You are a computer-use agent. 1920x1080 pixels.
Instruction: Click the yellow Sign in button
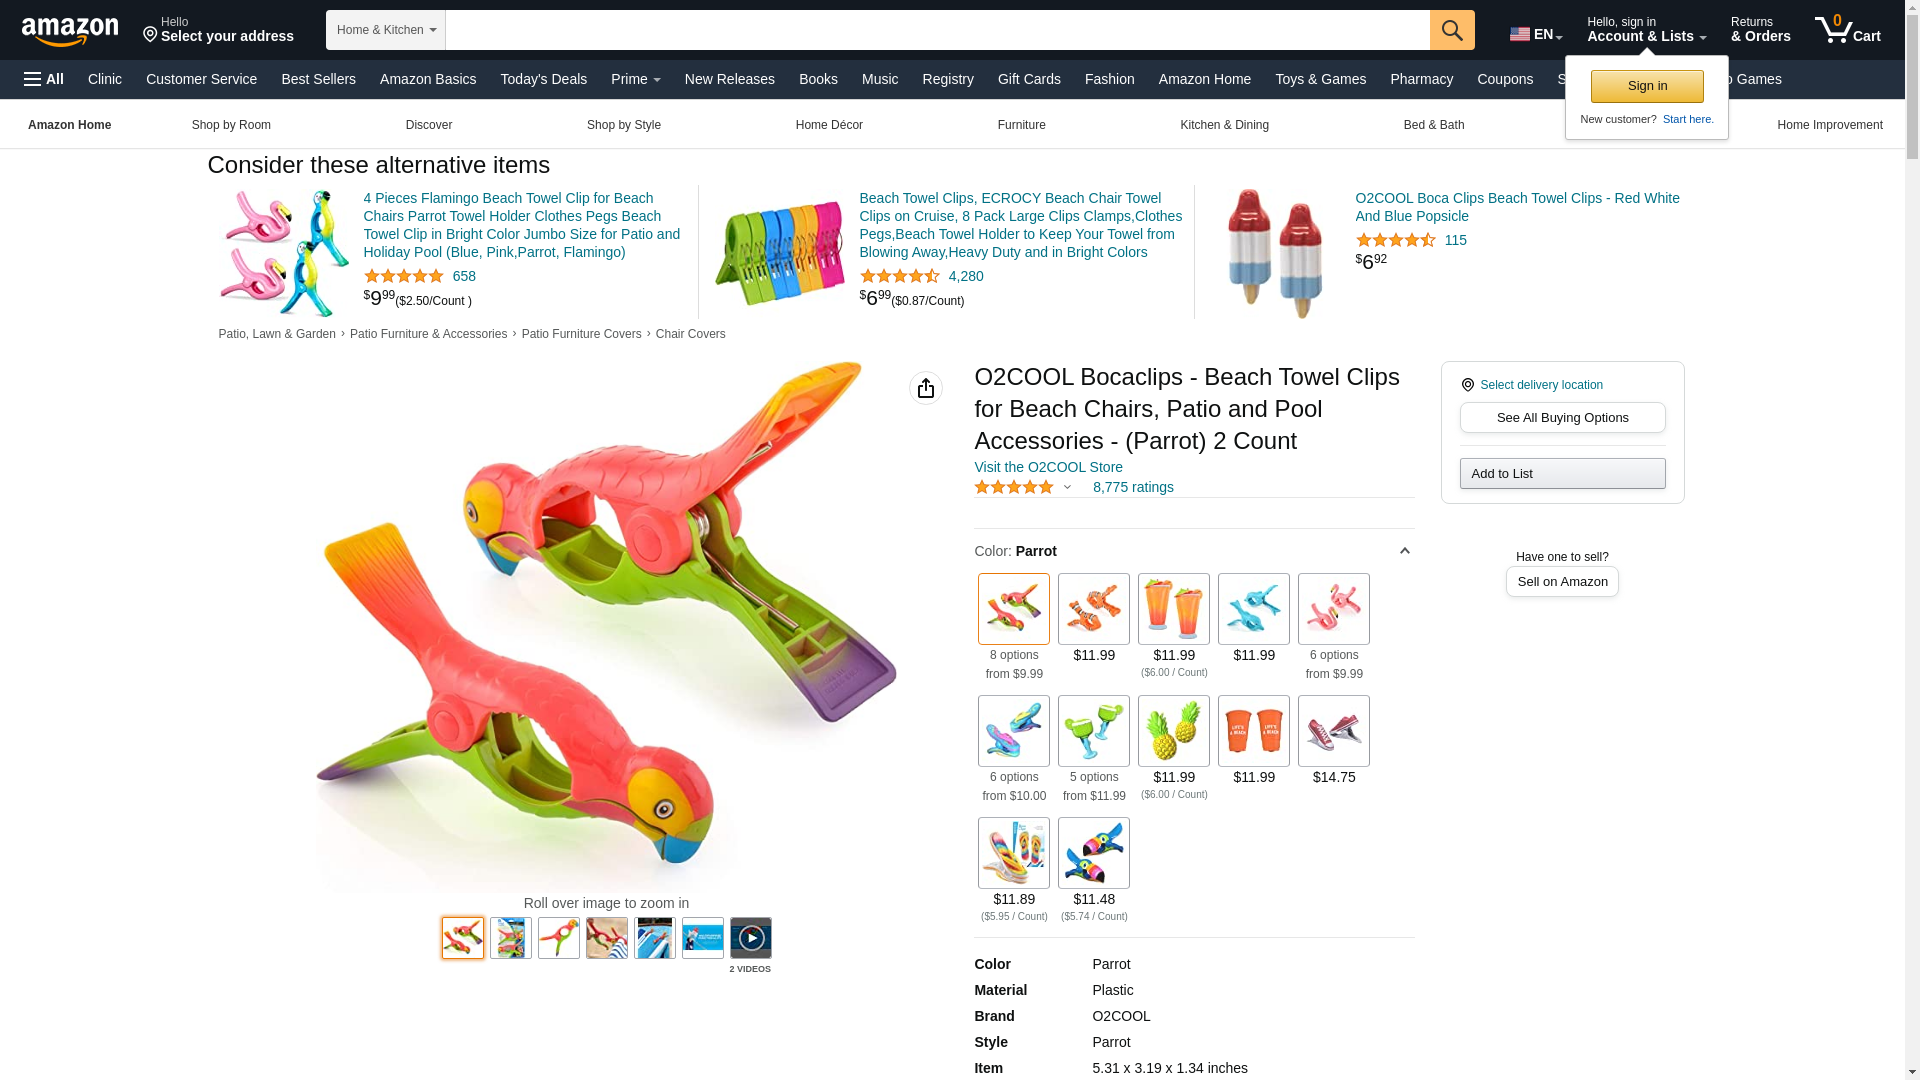[x=1647, y=86]
